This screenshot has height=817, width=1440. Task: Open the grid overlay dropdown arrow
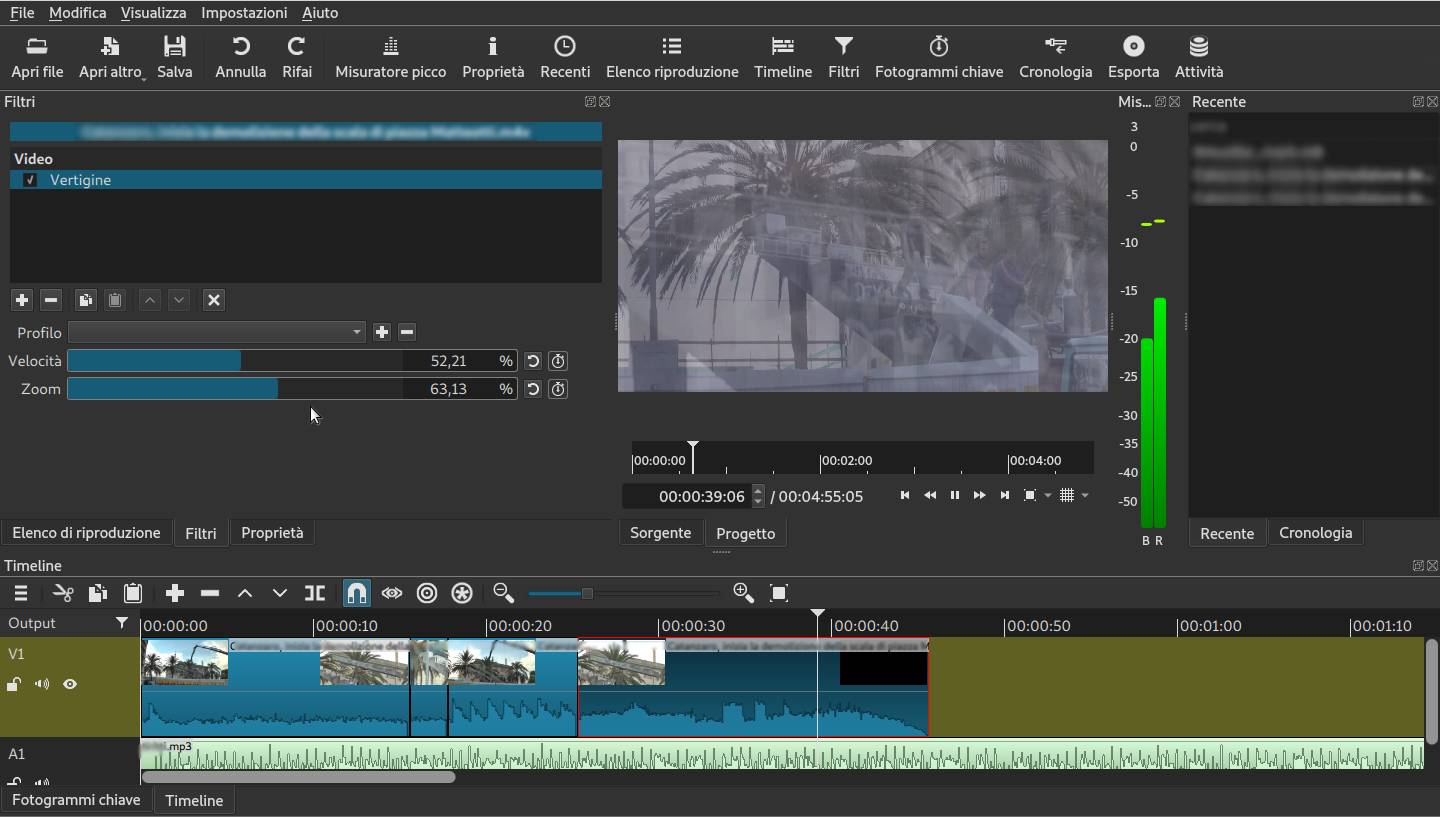(1085, 496)
